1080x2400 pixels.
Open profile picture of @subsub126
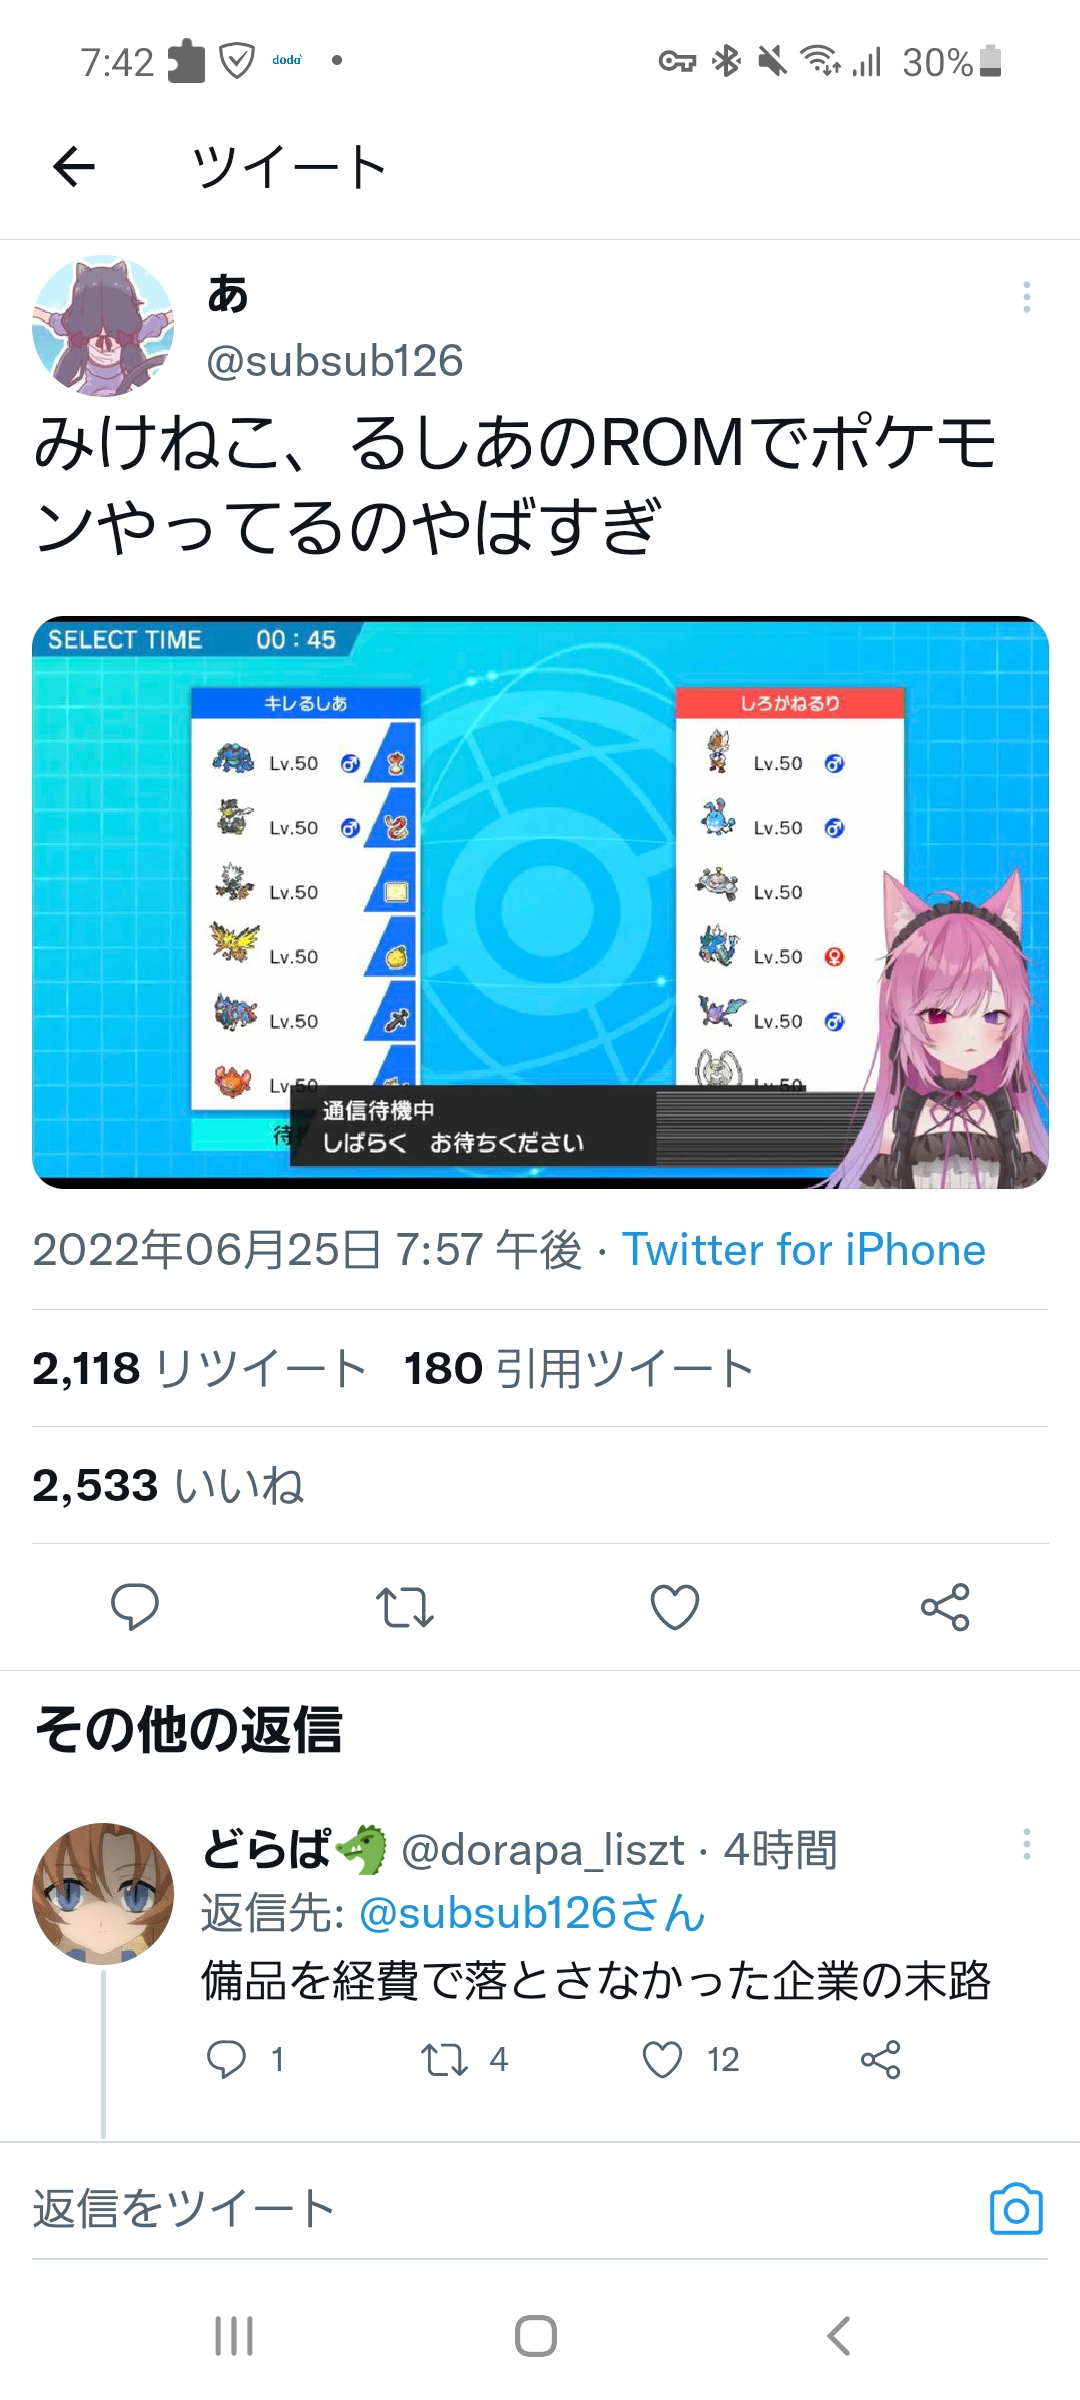103,326
